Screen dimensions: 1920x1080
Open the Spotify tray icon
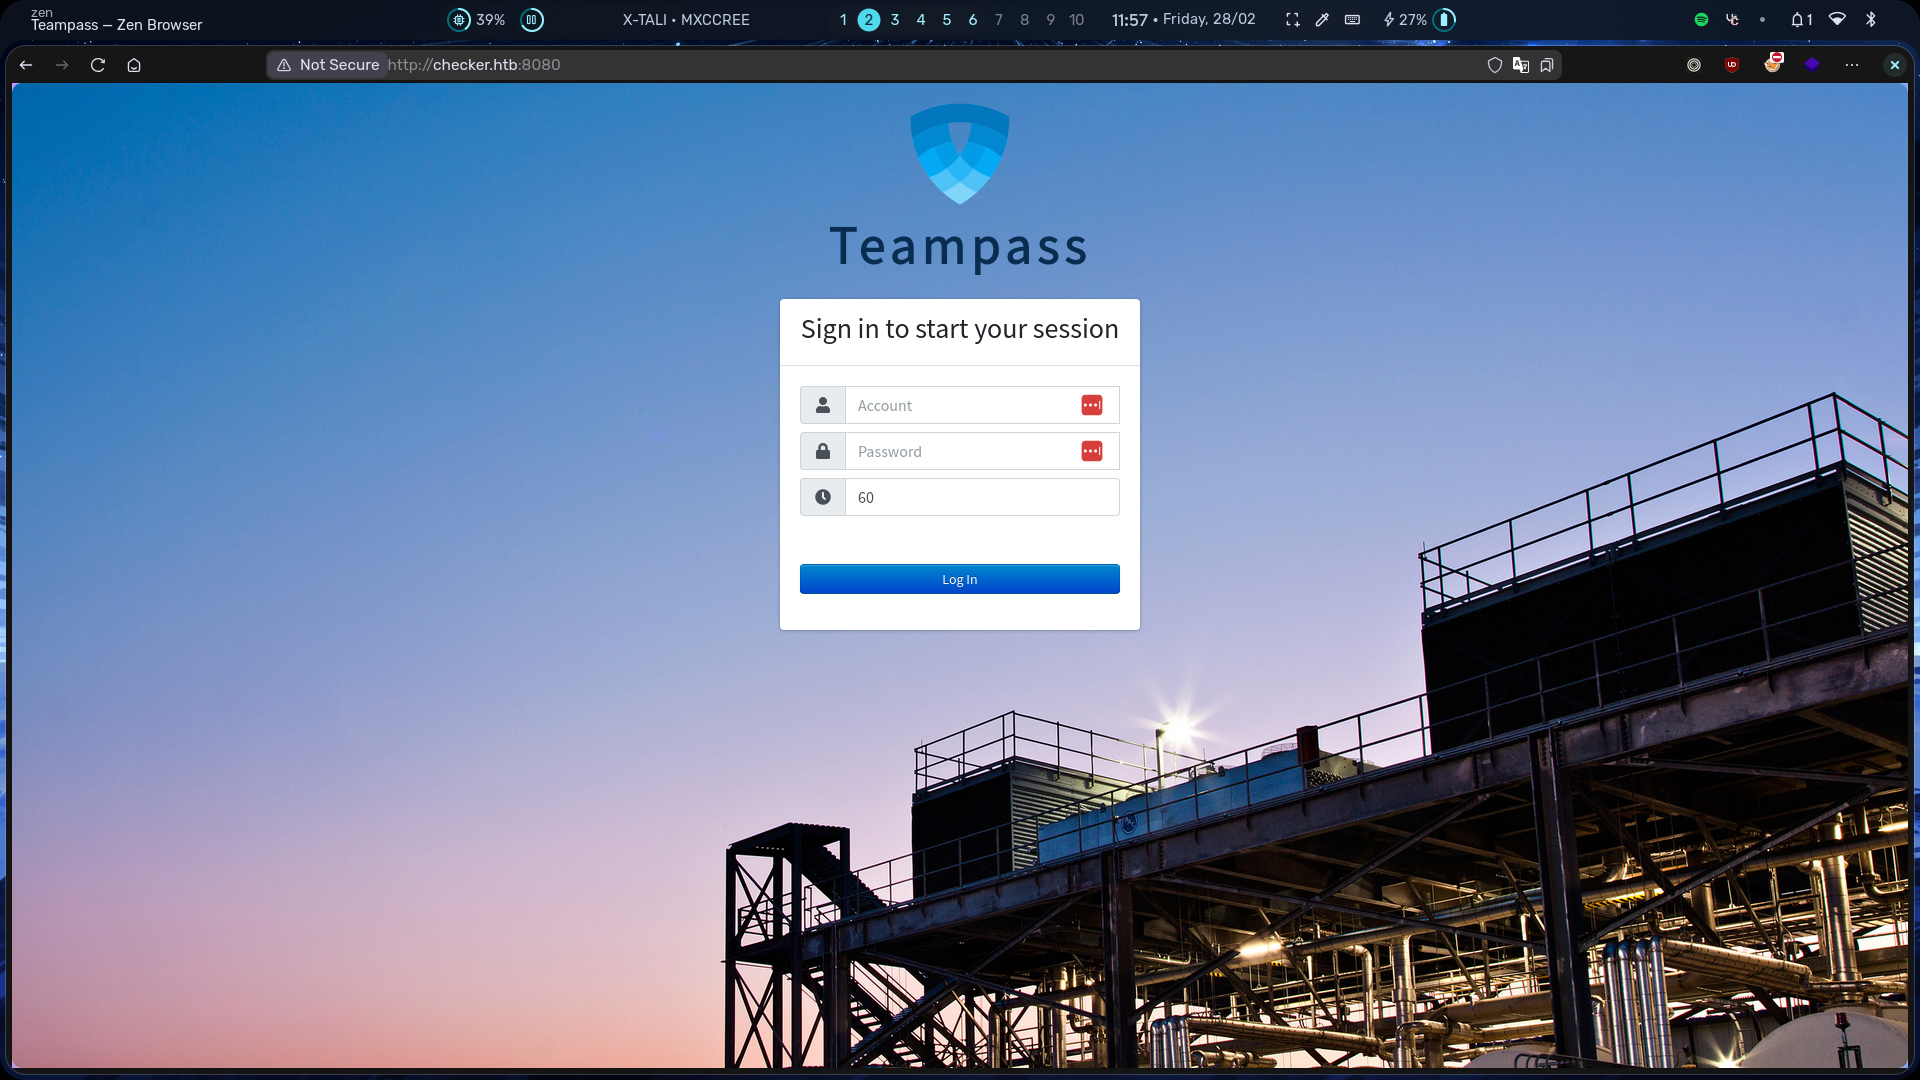click(1702, 20)
